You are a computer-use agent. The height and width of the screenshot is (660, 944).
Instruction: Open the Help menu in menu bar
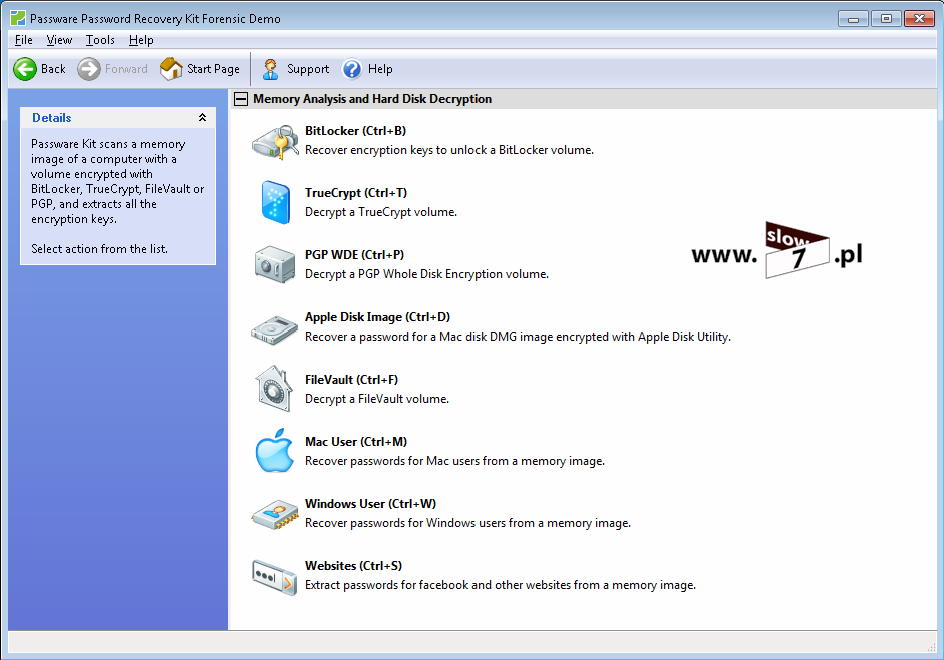coord(141,40)
